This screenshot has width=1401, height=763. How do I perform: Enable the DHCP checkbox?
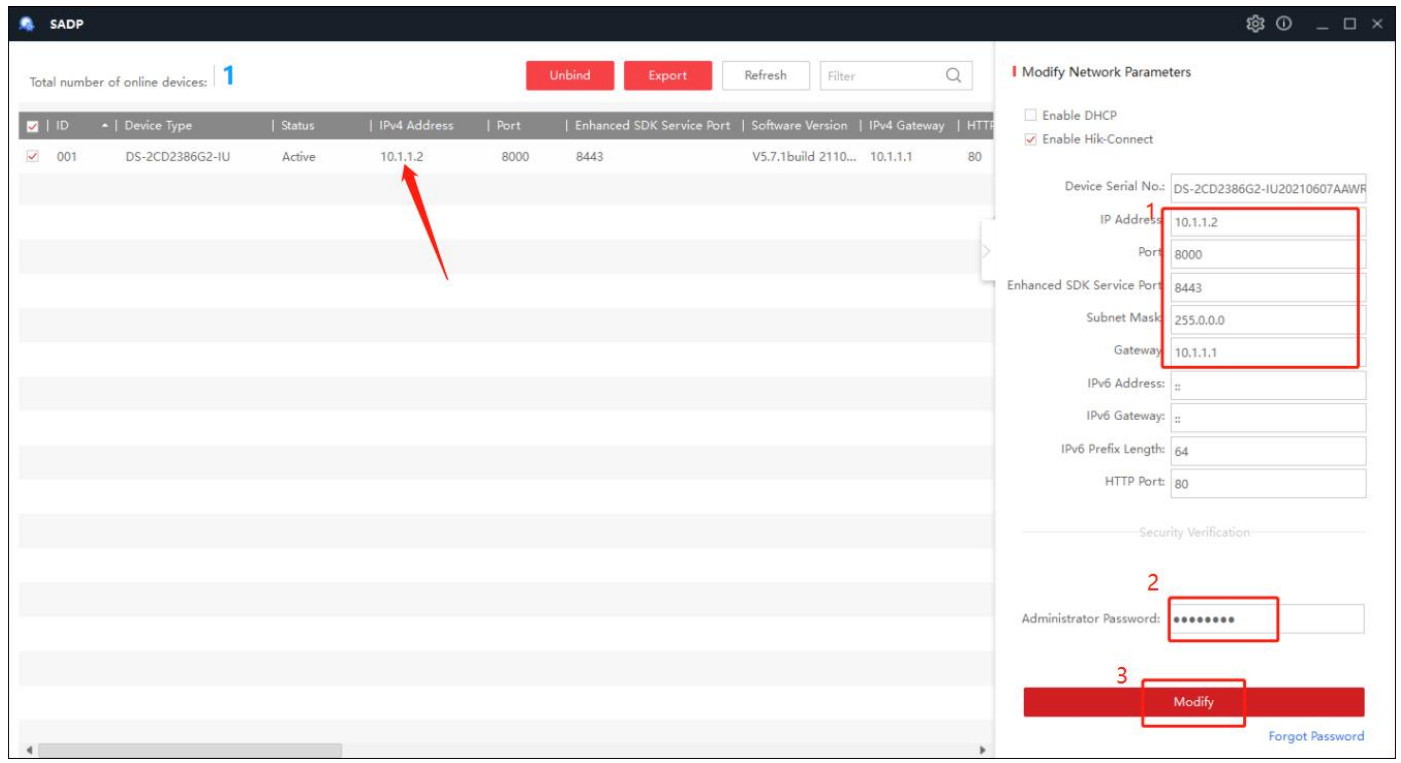[x=1030, y=116]
